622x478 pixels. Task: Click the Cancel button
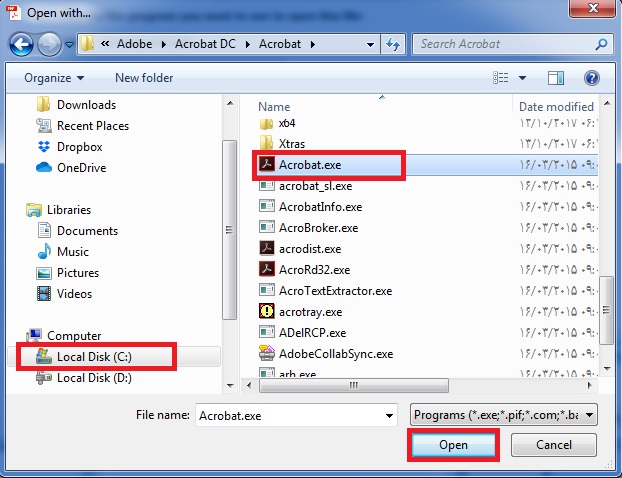554,445
